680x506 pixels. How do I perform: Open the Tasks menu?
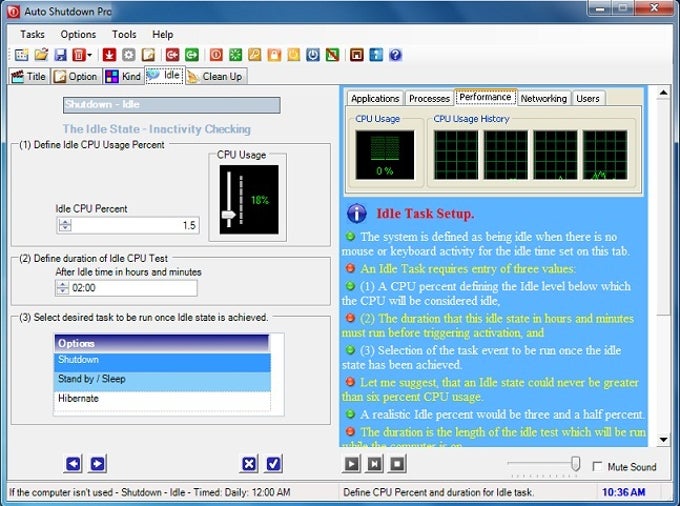tap(33, 34)
